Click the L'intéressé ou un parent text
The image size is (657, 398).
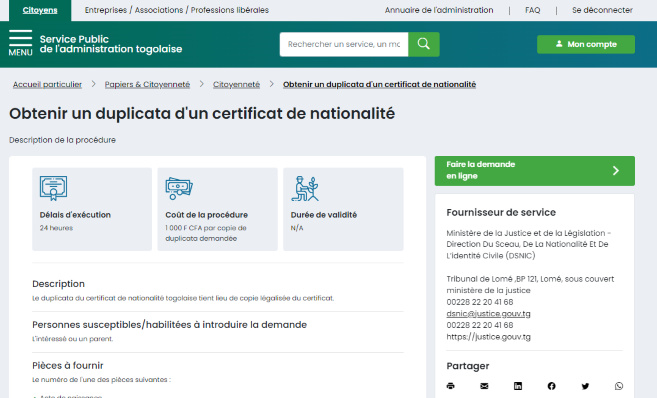coord(72,339)
